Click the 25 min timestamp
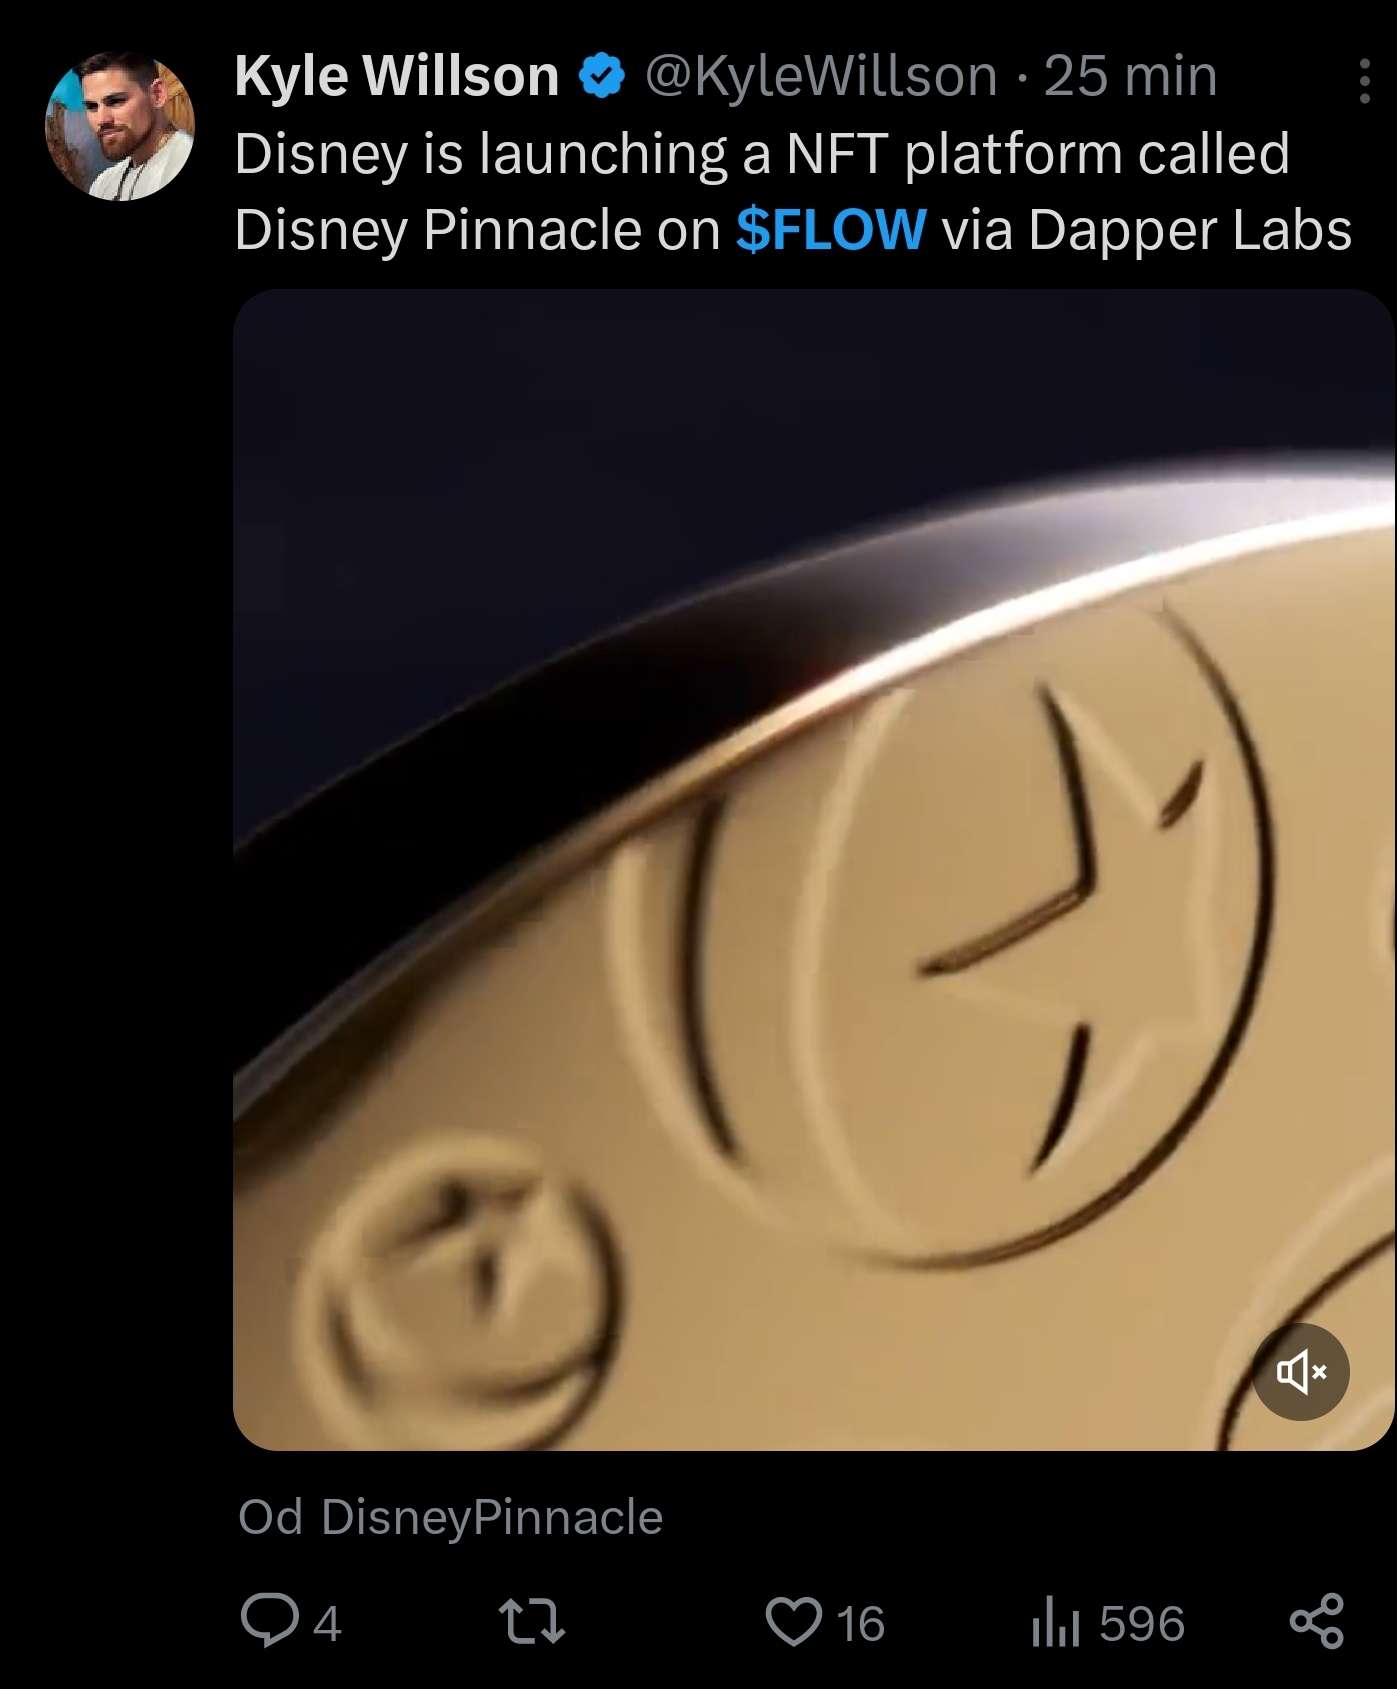 (1130, 76)
